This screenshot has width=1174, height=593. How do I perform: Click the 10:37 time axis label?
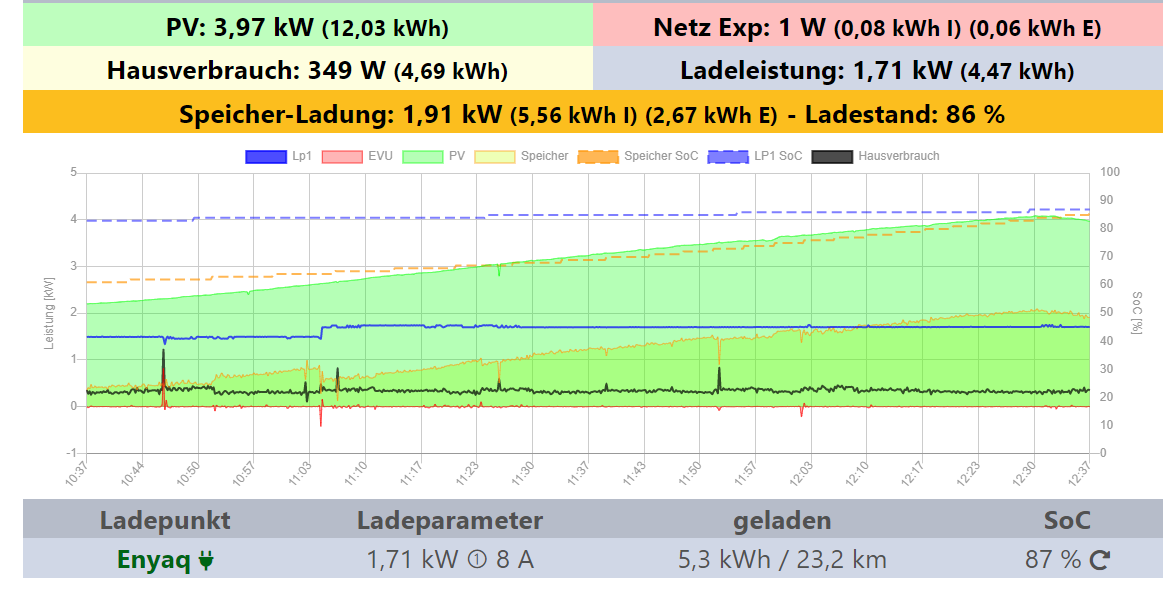point(76,474)
